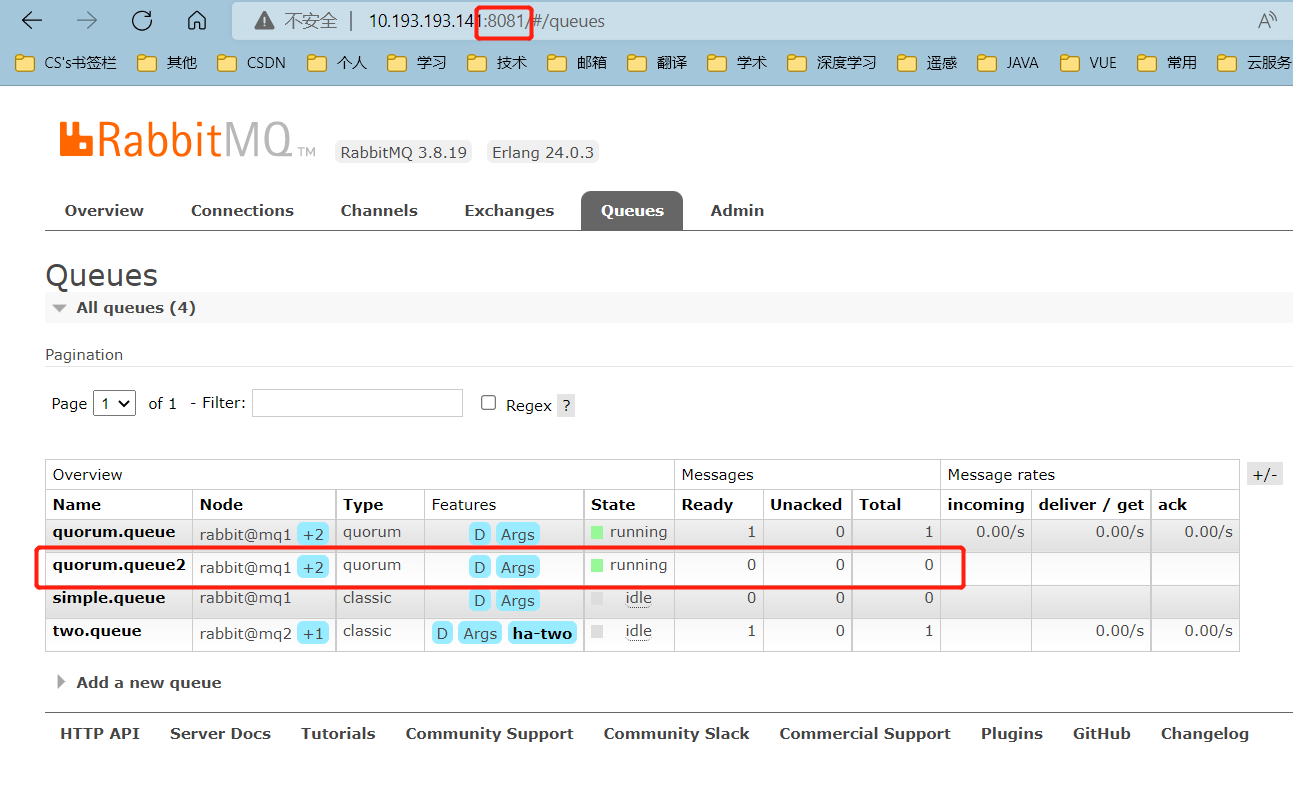Screen dimensions: 1293x785
Task: Switch to the Exchanges tab
Action: tap(509, 210)
